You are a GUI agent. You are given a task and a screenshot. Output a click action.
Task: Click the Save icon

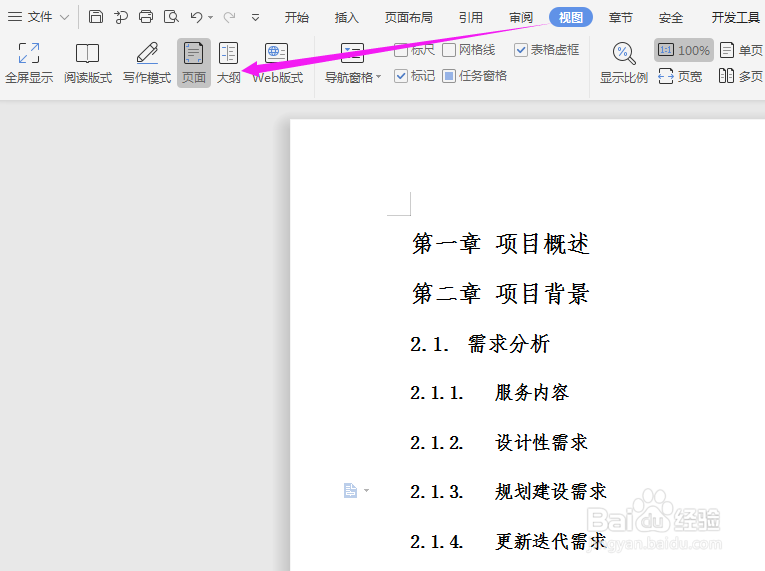coord(96,17)
